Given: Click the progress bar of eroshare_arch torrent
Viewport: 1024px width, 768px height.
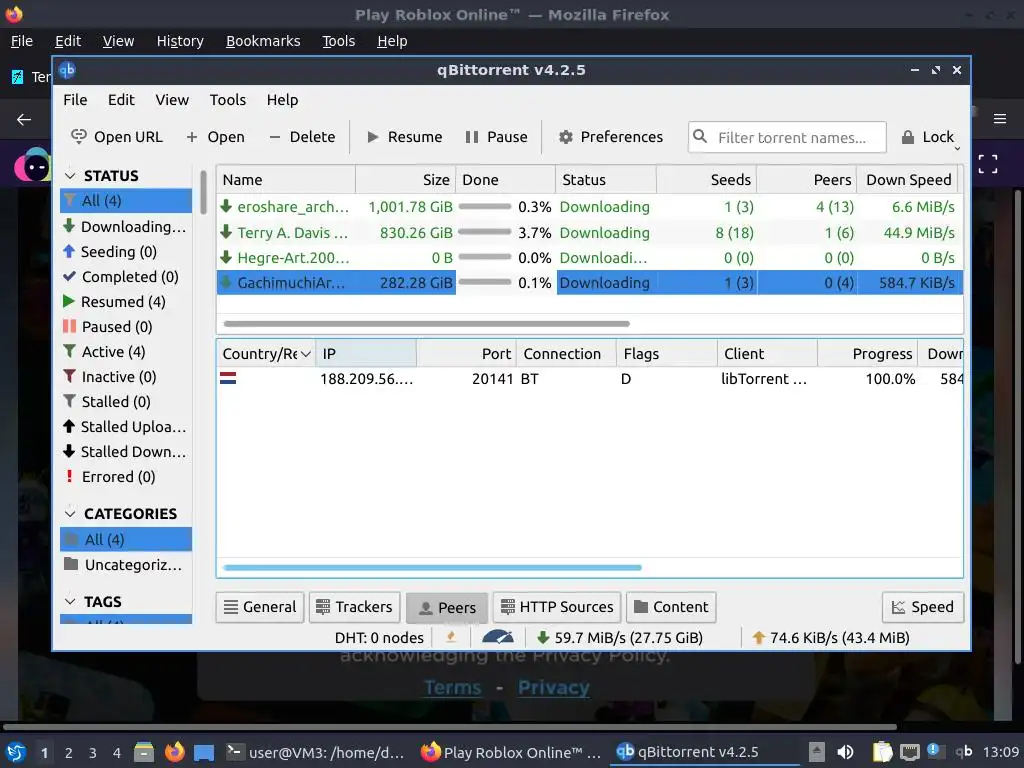Looking at the screenshot, I should point(485,206).
